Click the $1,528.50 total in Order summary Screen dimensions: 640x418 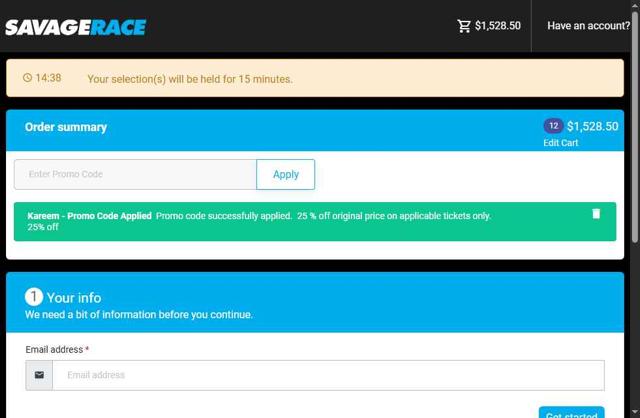(x=592, y=126)
